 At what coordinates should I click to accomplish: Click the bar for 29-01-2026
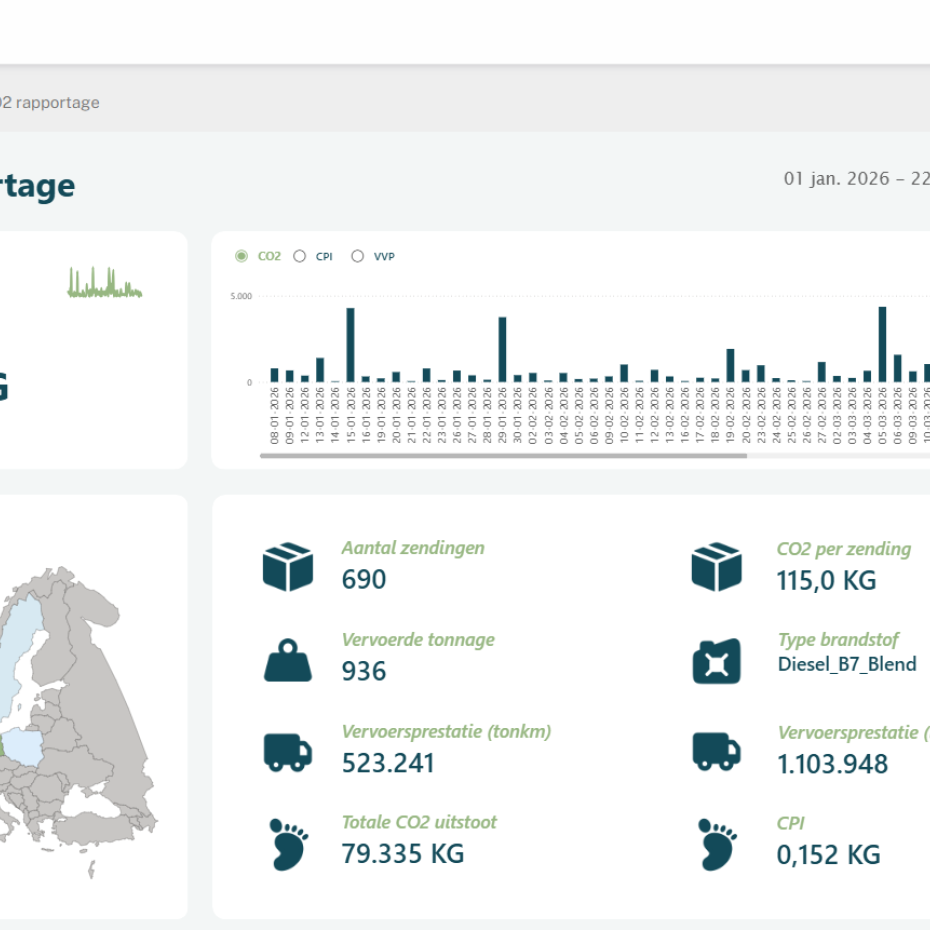tap(502, 349)
